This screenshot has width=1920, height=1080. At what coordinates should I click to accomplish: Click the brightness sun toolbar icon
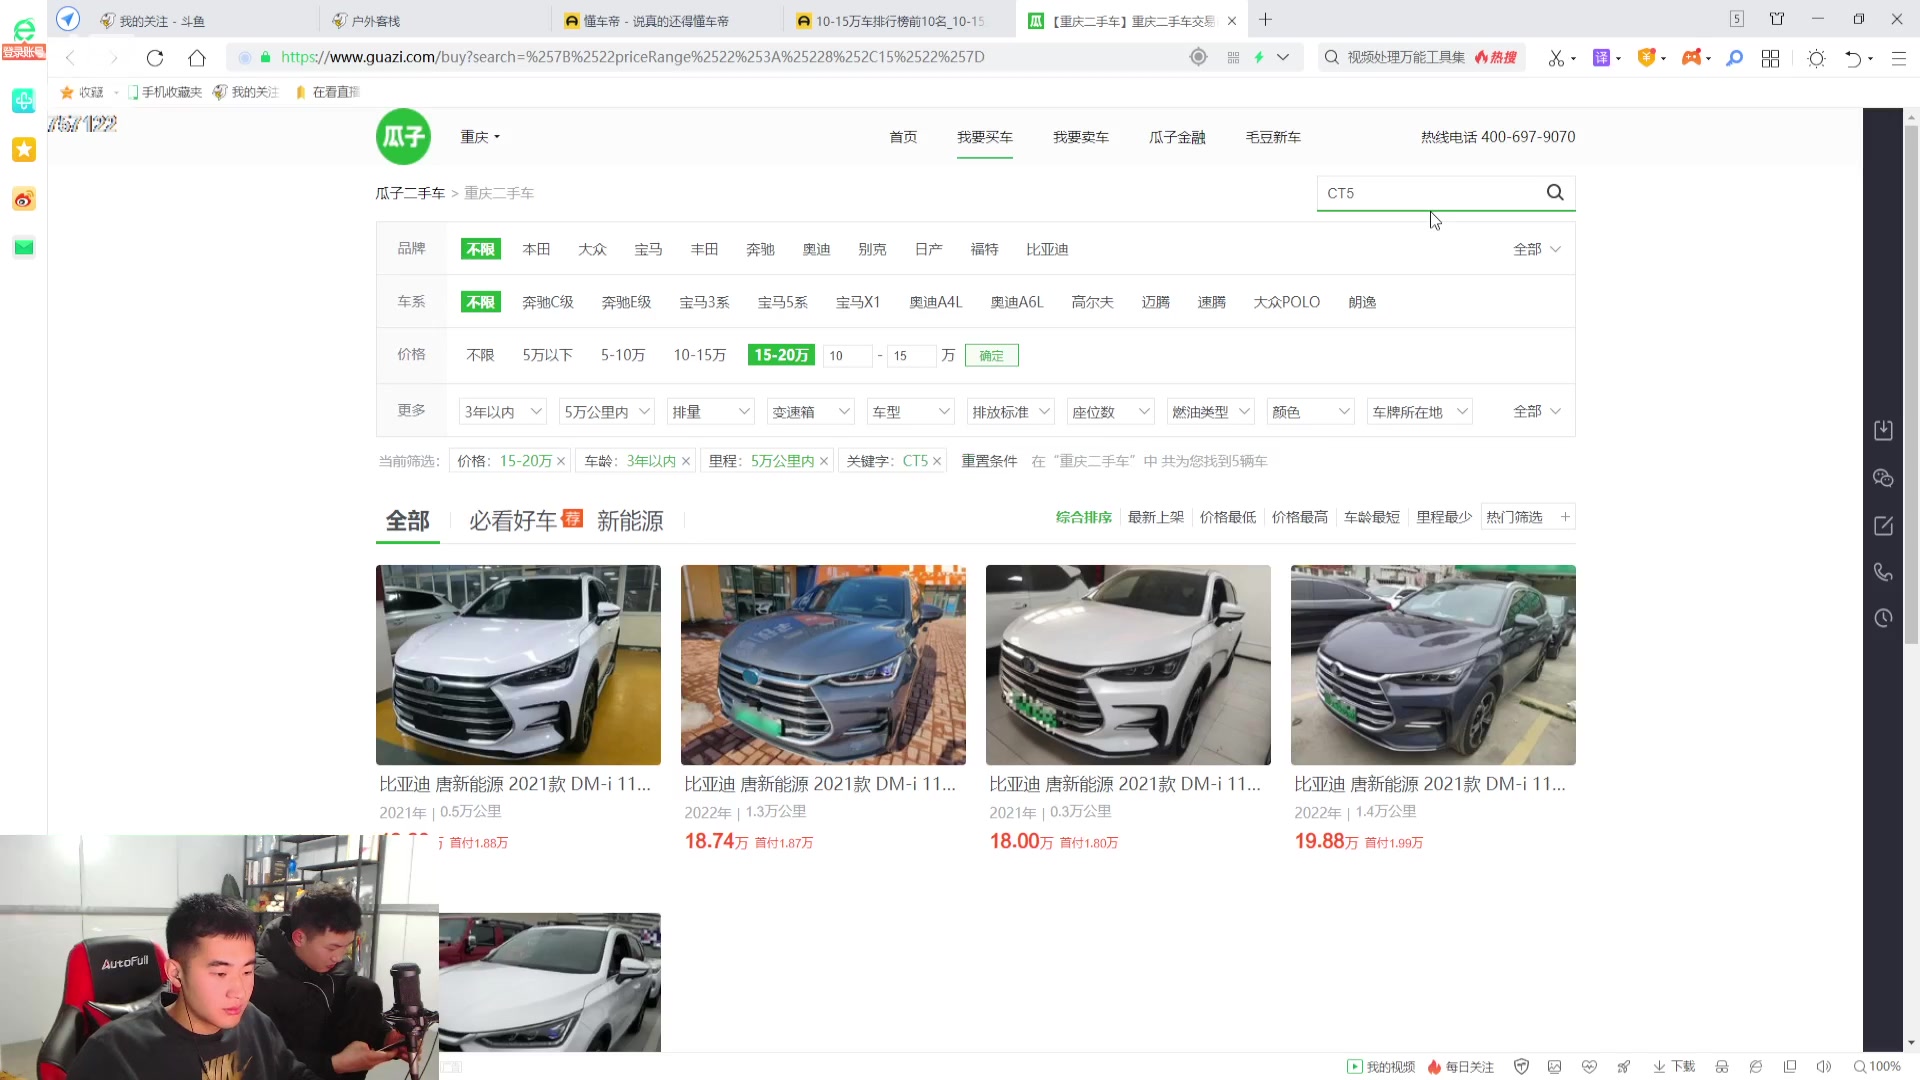(x=1816, y=58)
